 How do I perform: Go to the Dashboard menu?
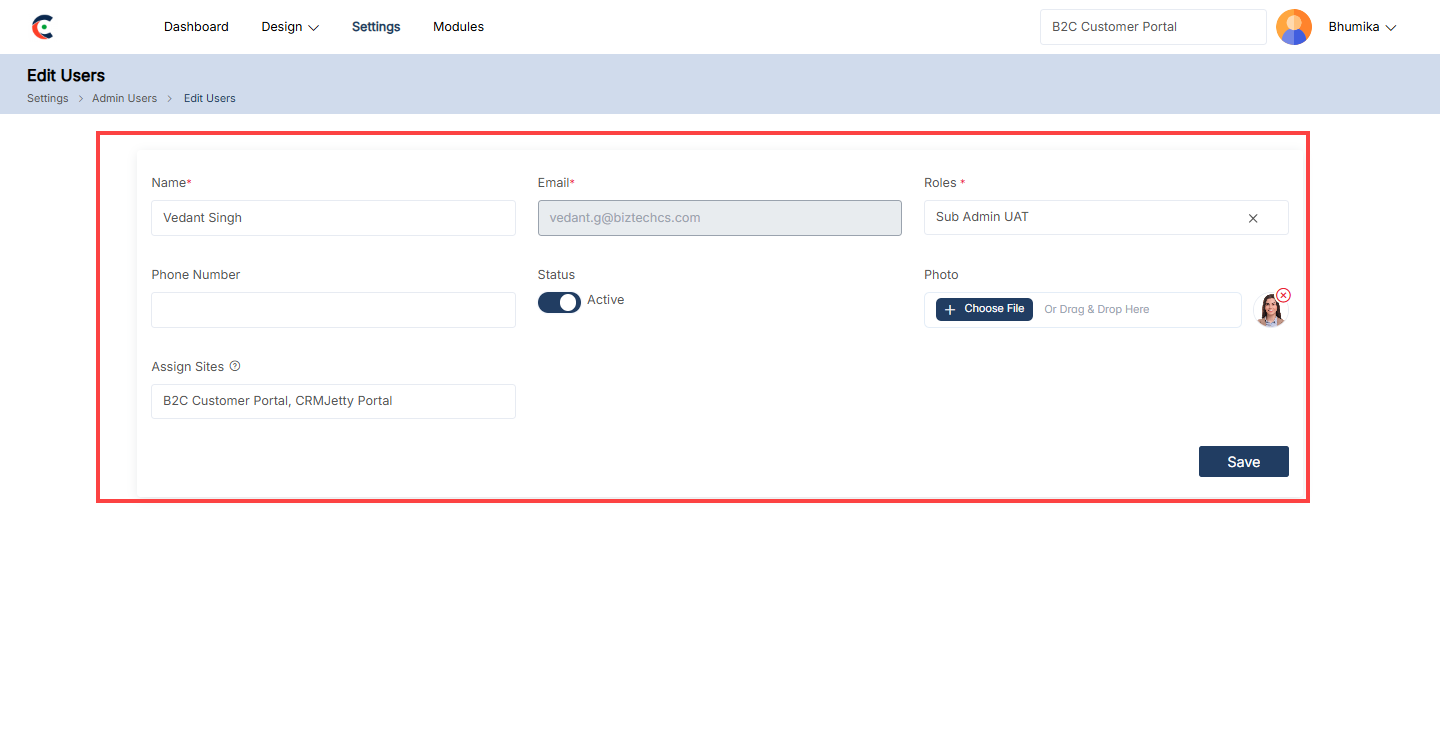(196, 27)
